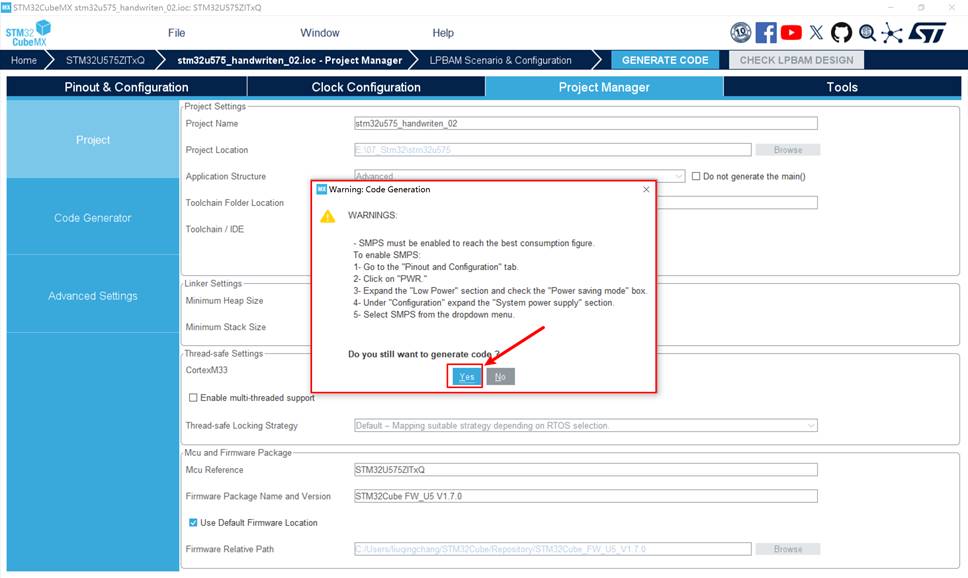Click the Mcu Reference field
The image size is (968, 578).
point(586,470)
